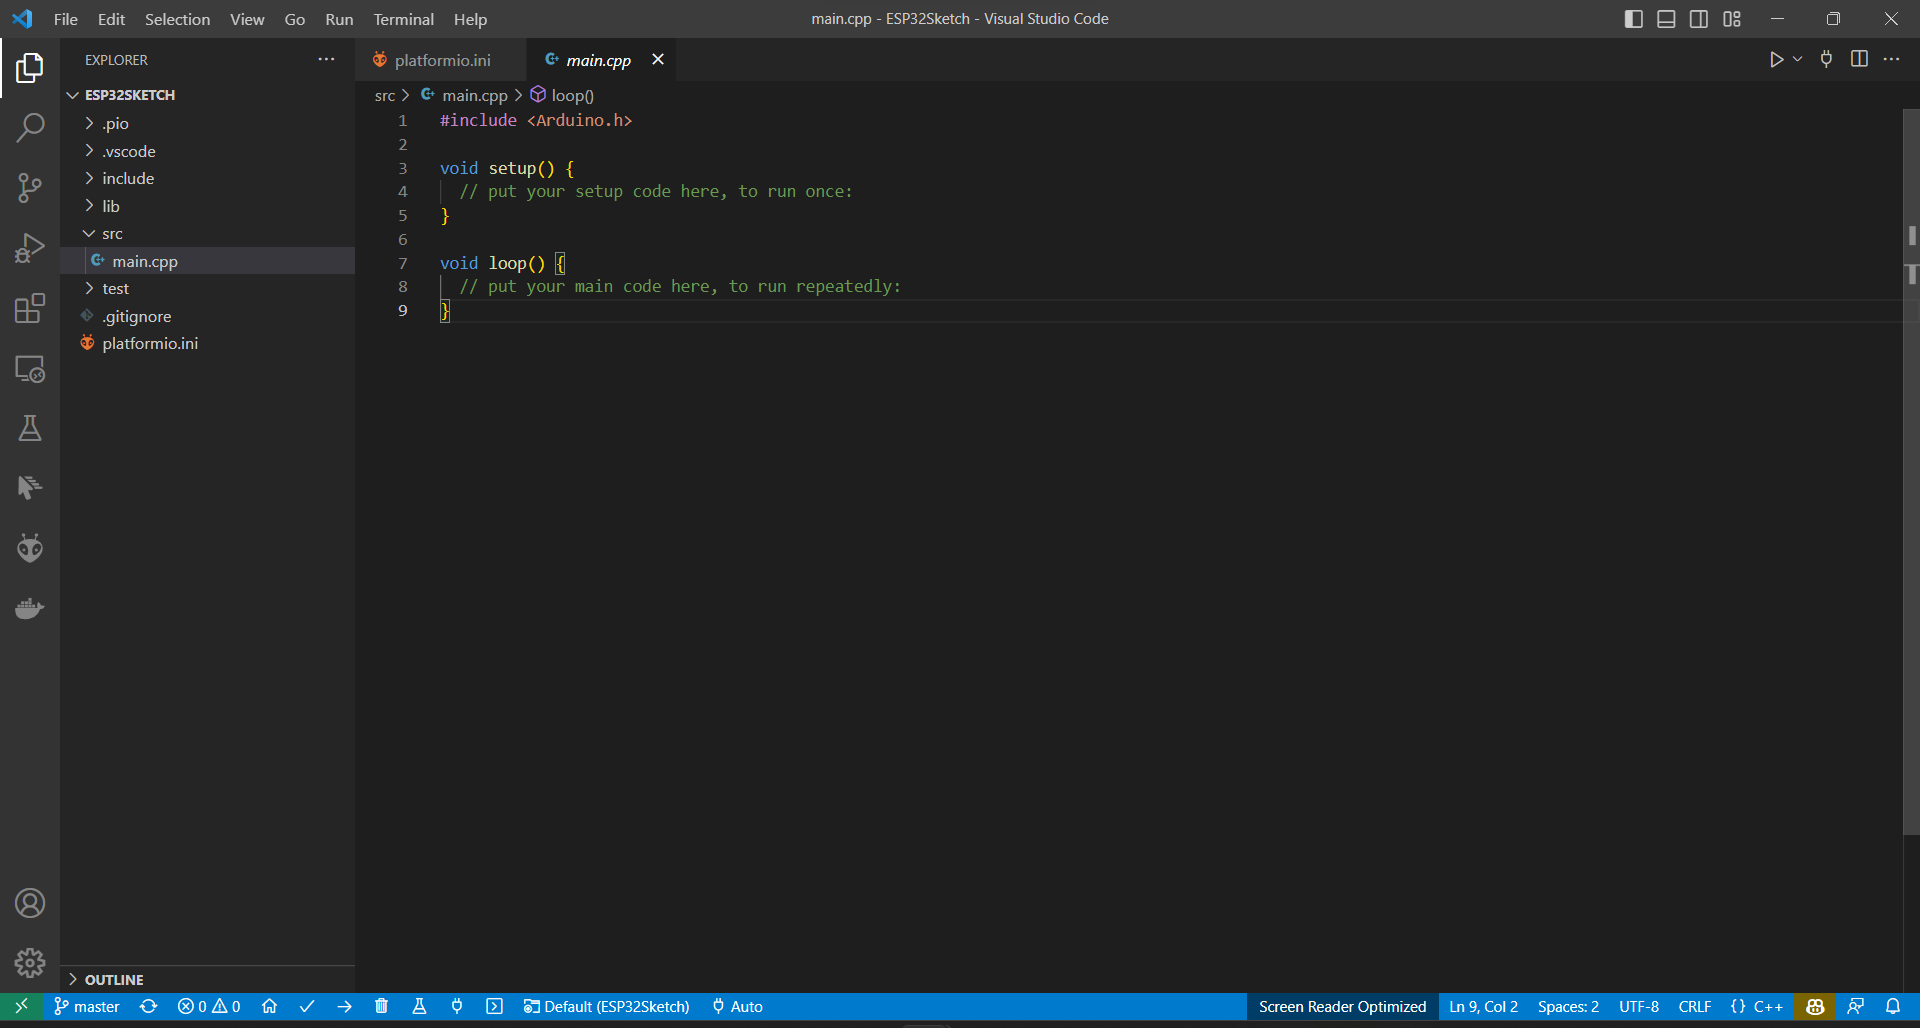This screenshot has width=1920, height=1028.
Task: Toggle bottom panel visibility
Action: pos(1666,19)
